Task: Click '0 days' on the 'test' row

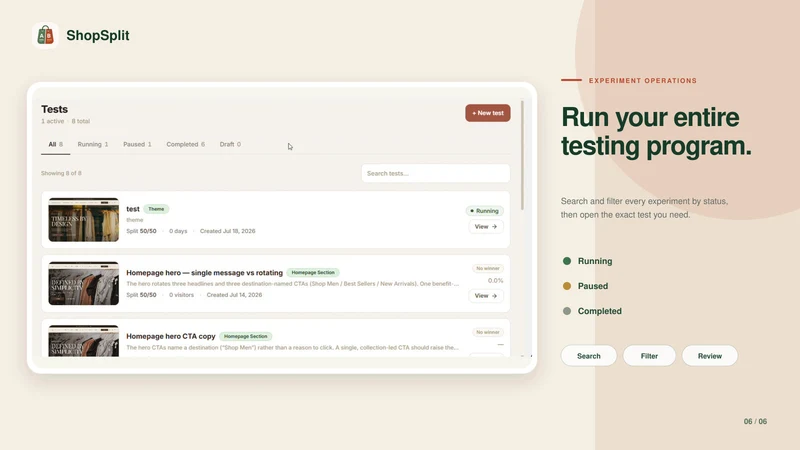Action: click(178, 231)
